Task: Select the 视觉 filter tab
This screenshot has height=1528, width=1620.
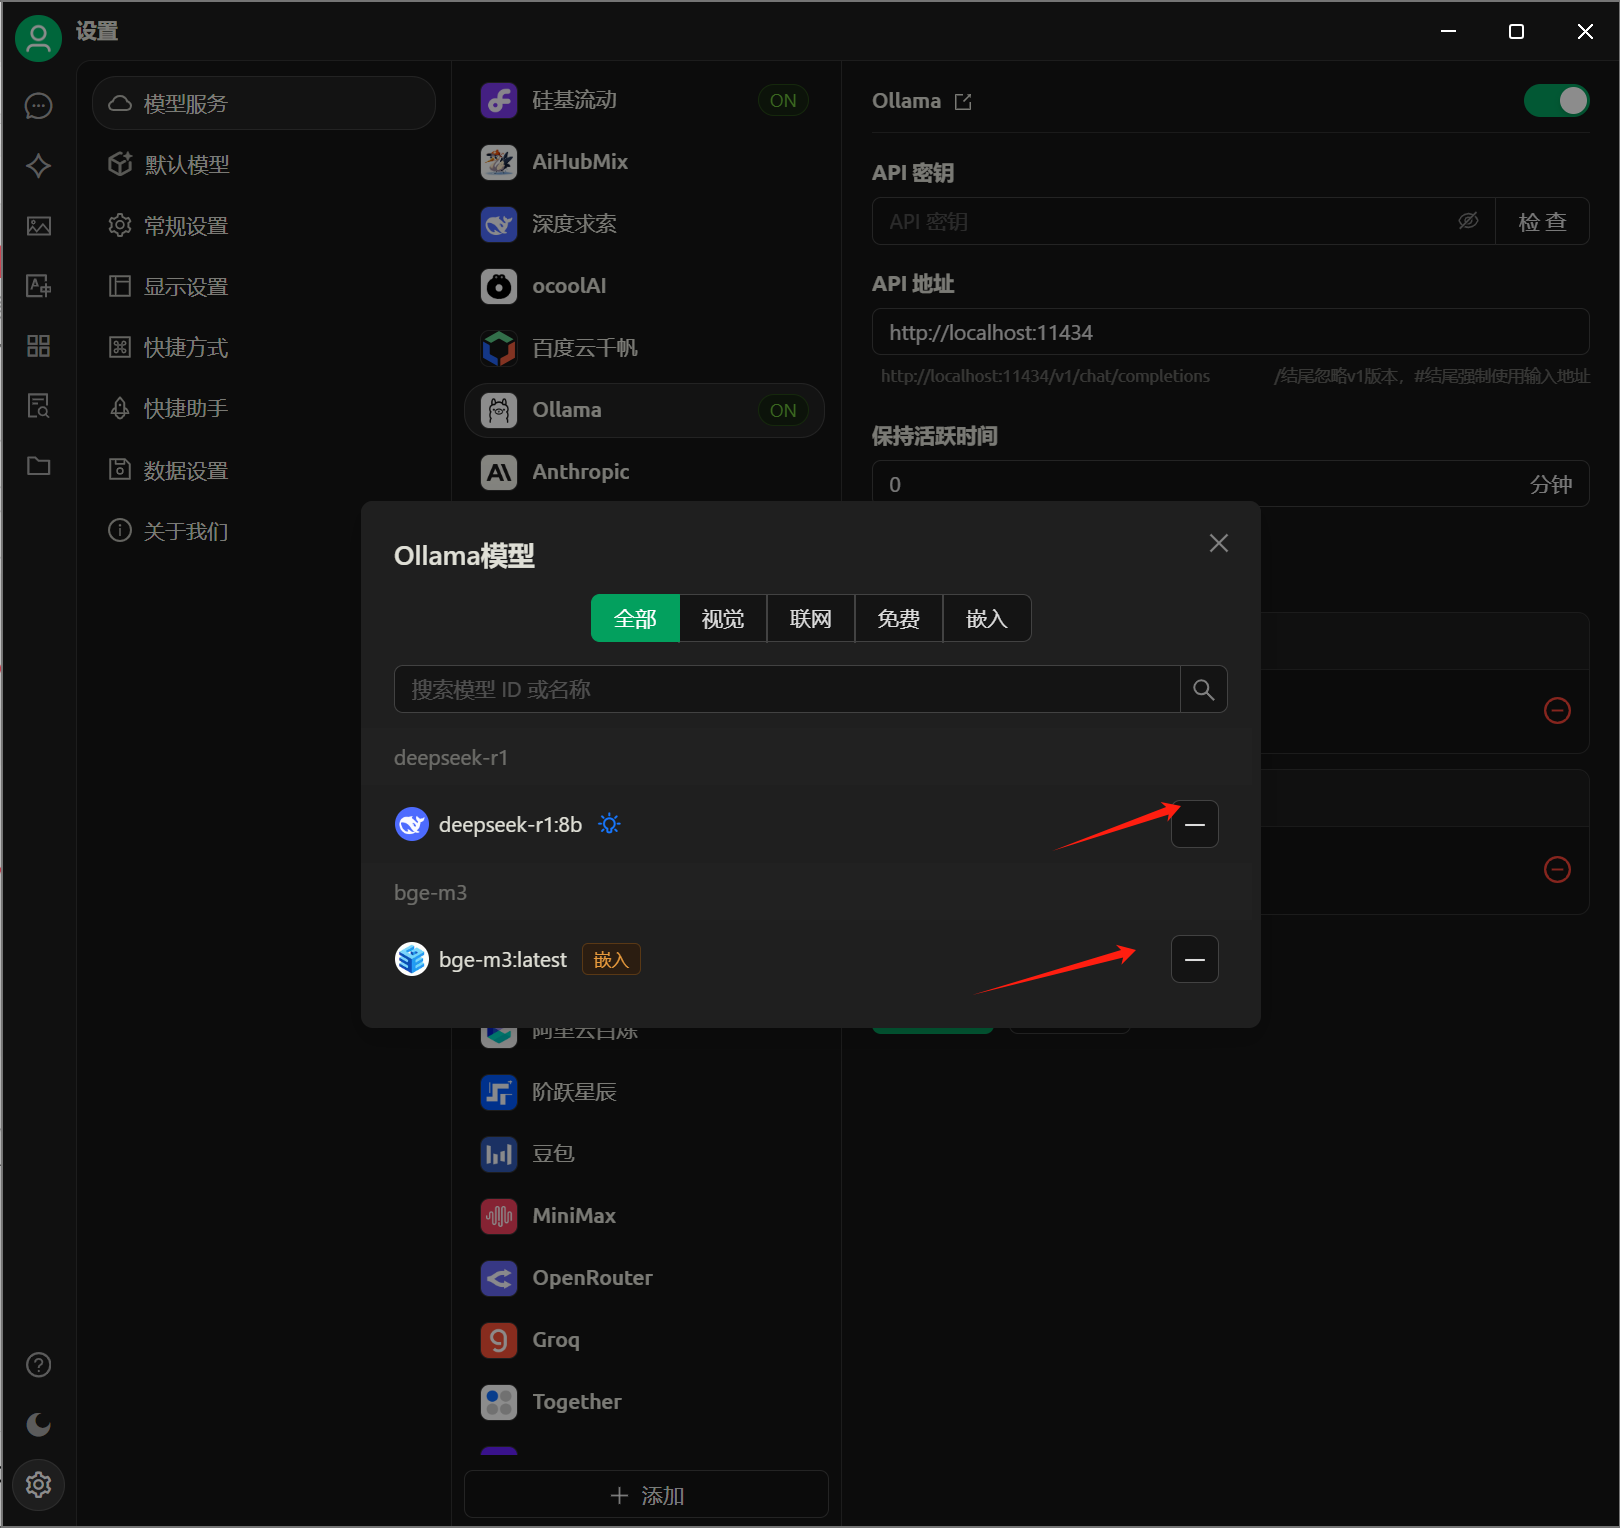Action: [x=723, y=619]
